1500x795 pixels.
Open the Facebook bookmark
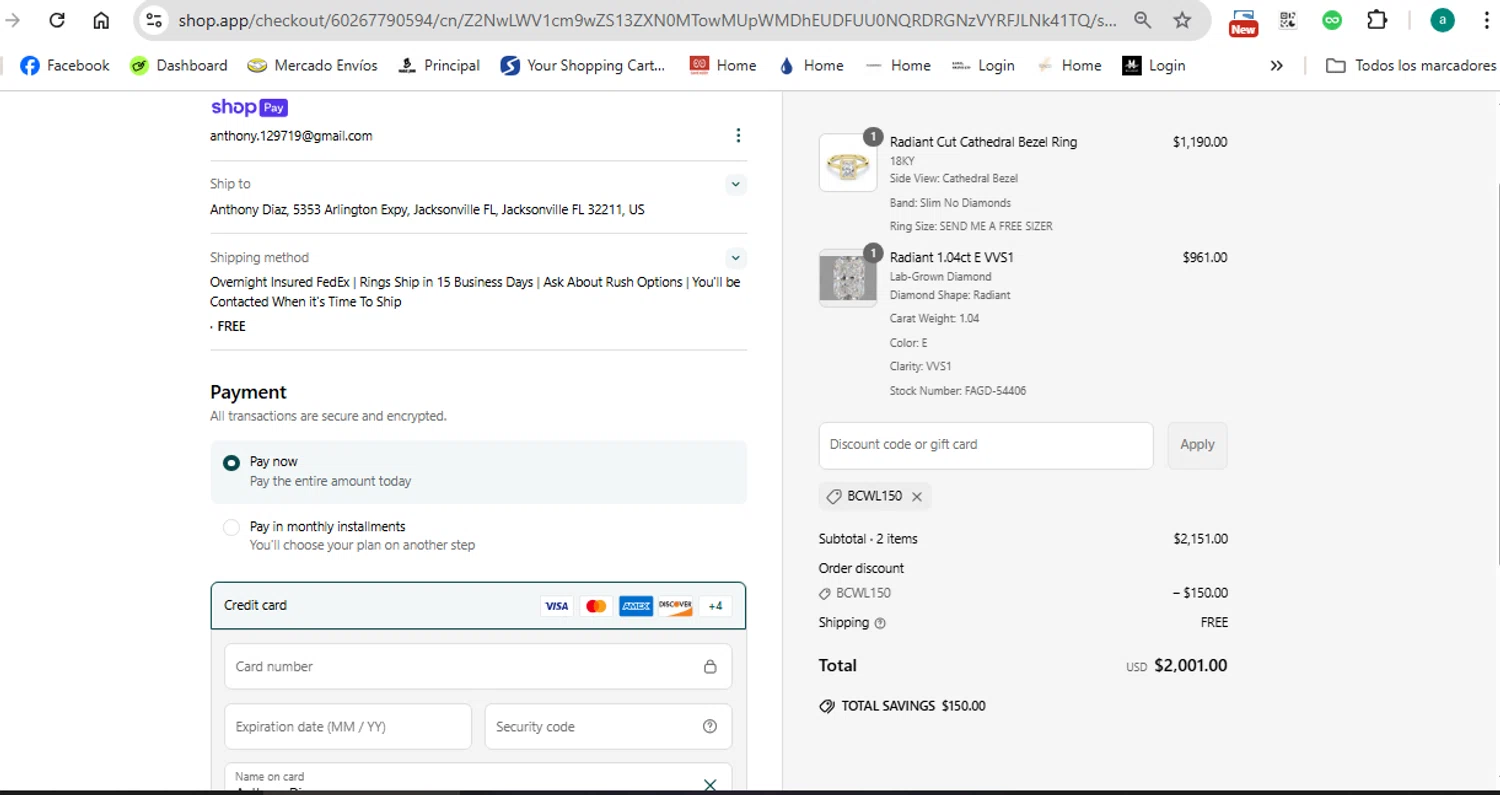(x=65, y=65)
